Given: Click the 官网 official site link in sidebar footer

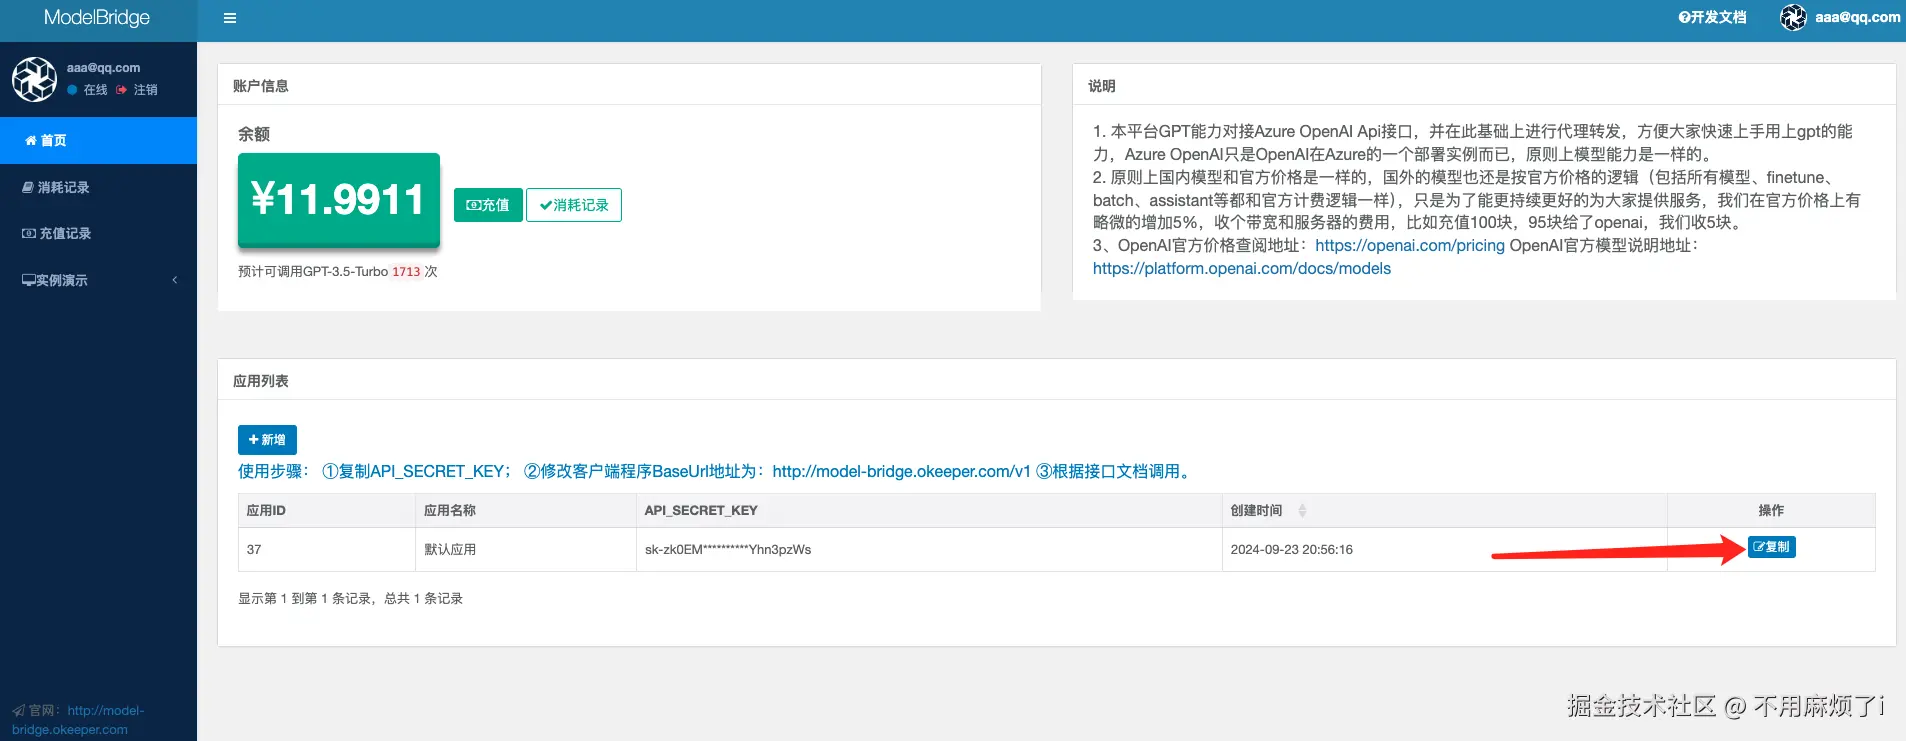Looking at the screenshot, I should click(78, 720).
